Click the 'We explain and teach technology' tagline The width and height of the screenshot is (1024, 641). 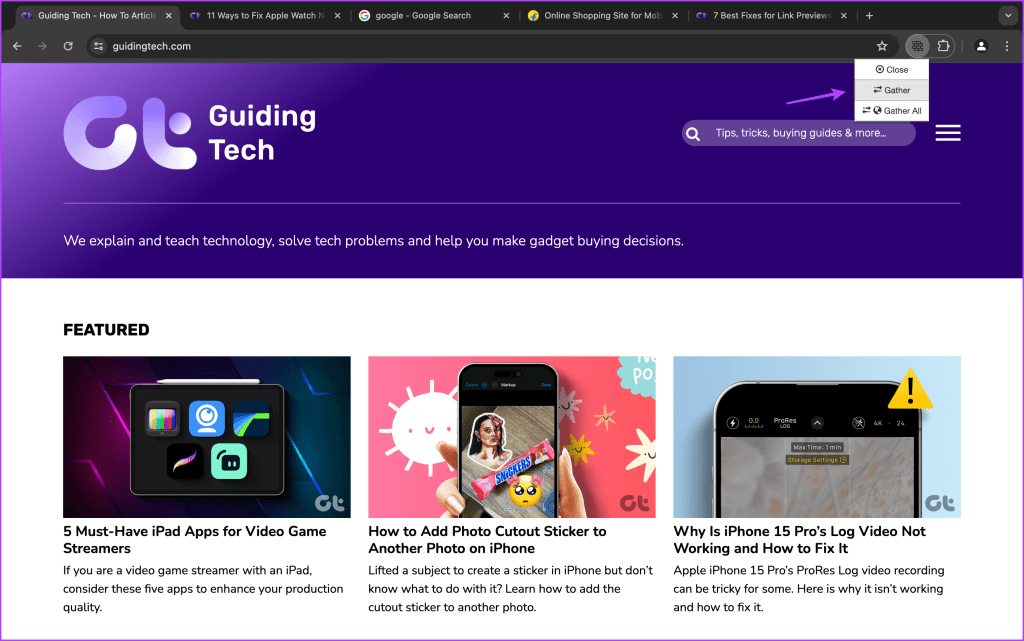tap(374, 241)
